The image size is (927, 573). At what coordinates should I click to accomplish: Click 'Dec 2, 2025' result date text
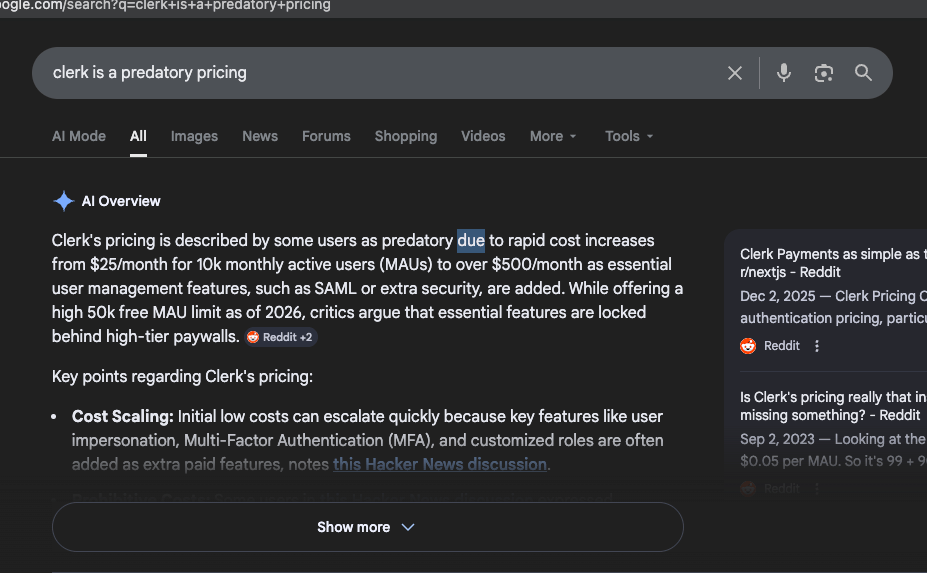[777, 296]
